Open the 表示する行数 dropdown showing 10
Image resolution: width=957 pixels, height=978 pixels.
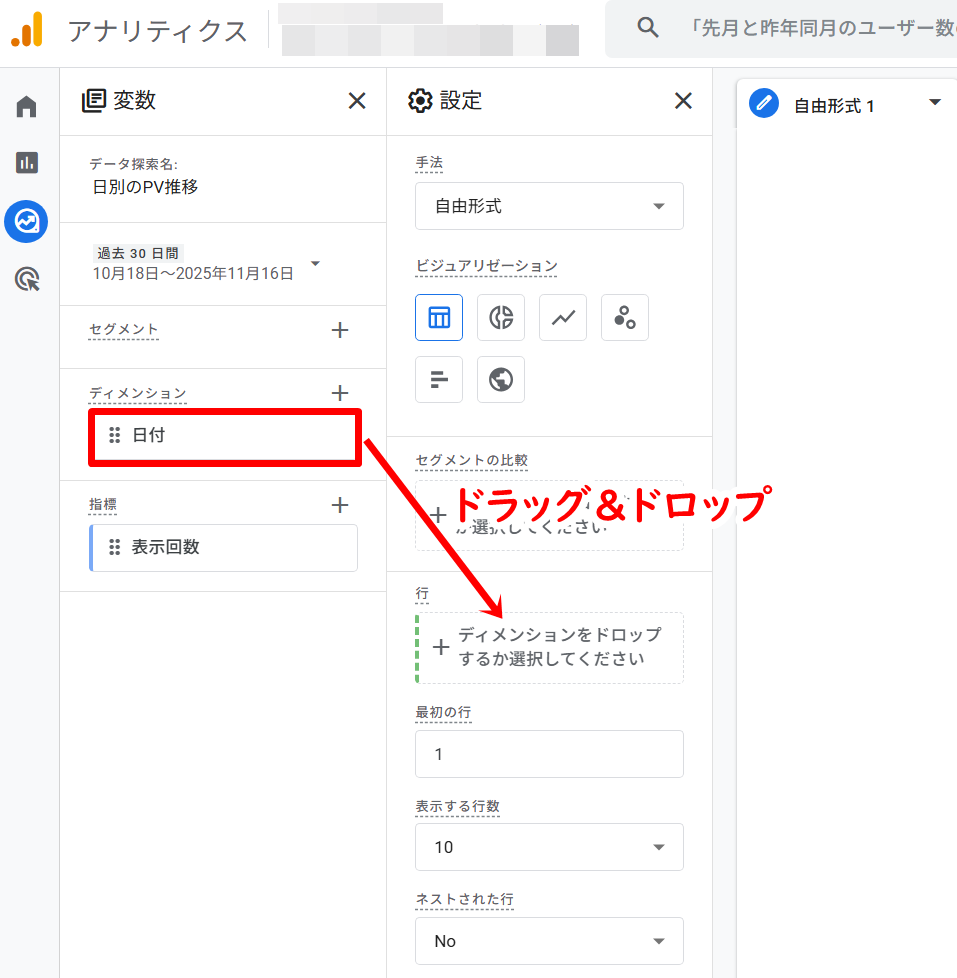coord(549,847)
